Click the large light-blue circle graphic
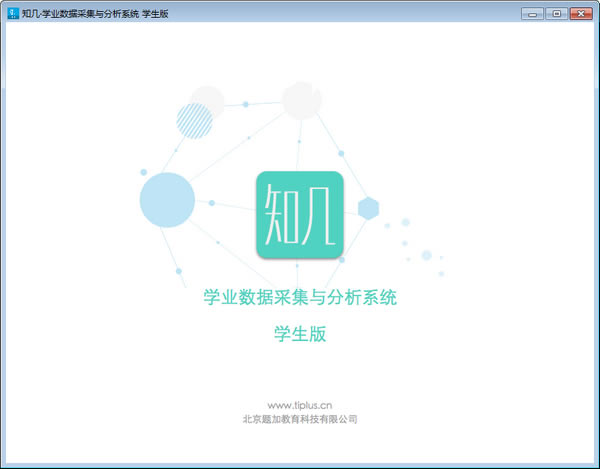 tap(167, 200)
